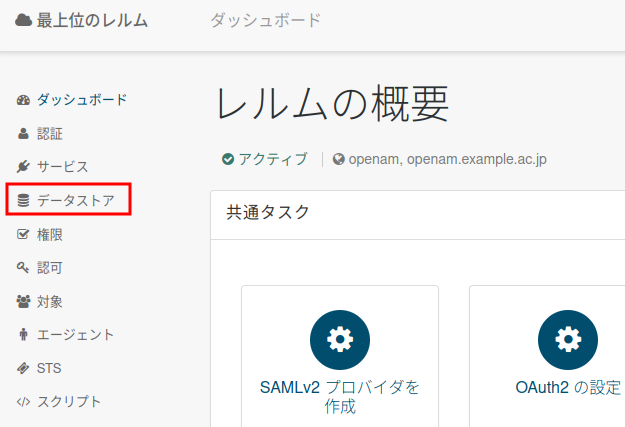This screenshot has width=625, height=427.
Task: Click the globe icon next to openam aliases
Action: (338, 159)
